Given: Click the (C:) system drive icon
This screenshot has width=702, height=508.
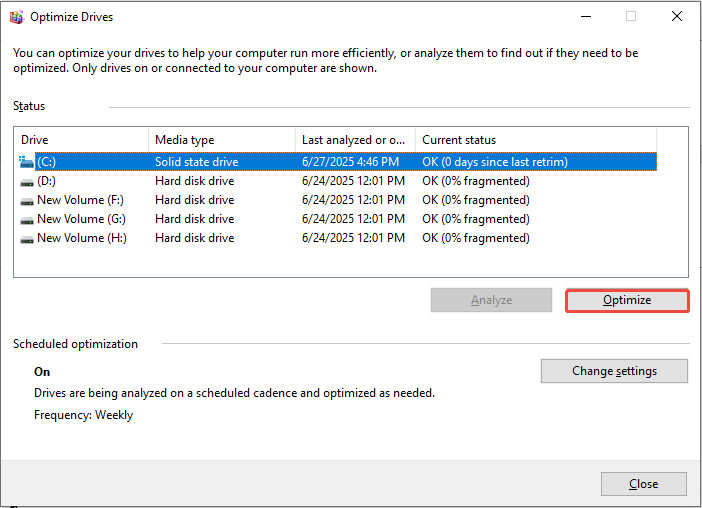Looking at the screenshot, I should 27,162.
